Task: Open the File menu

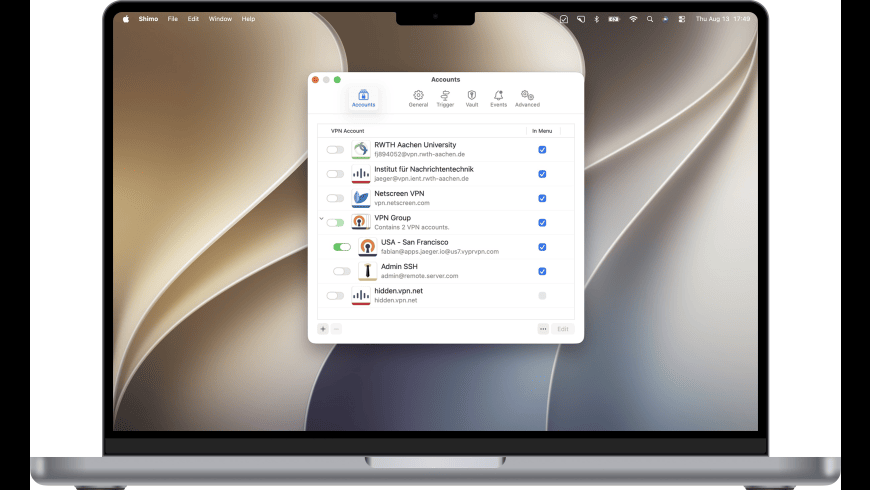Action: [173, 19]
